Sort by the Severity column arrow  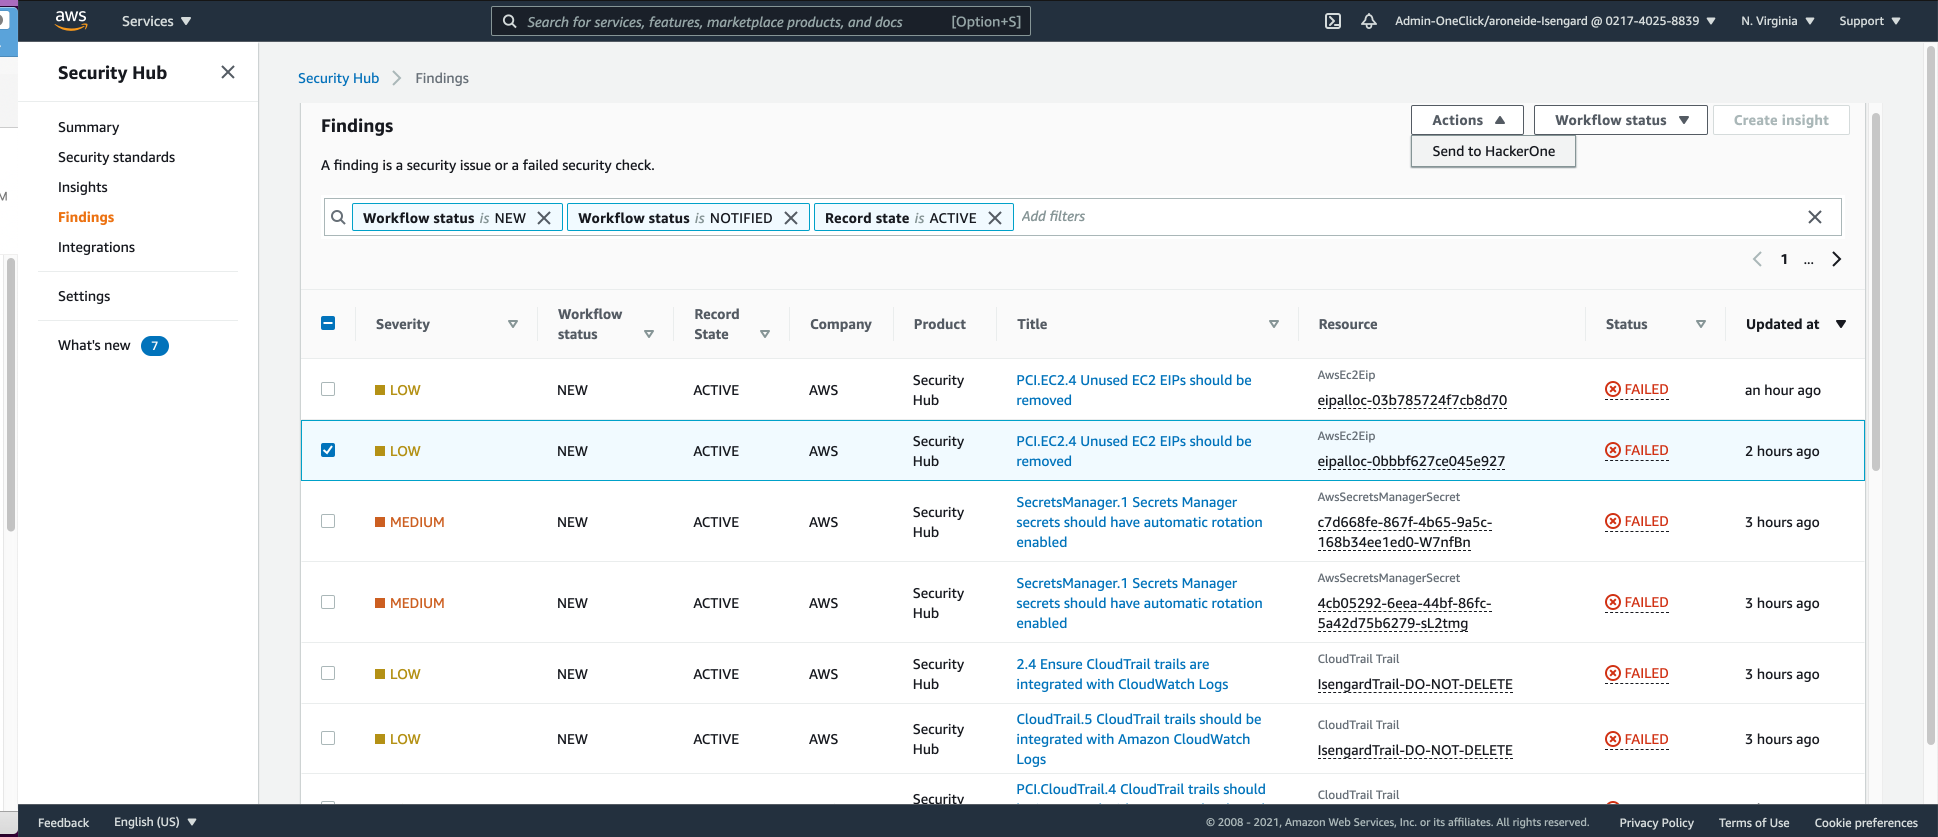513,324
